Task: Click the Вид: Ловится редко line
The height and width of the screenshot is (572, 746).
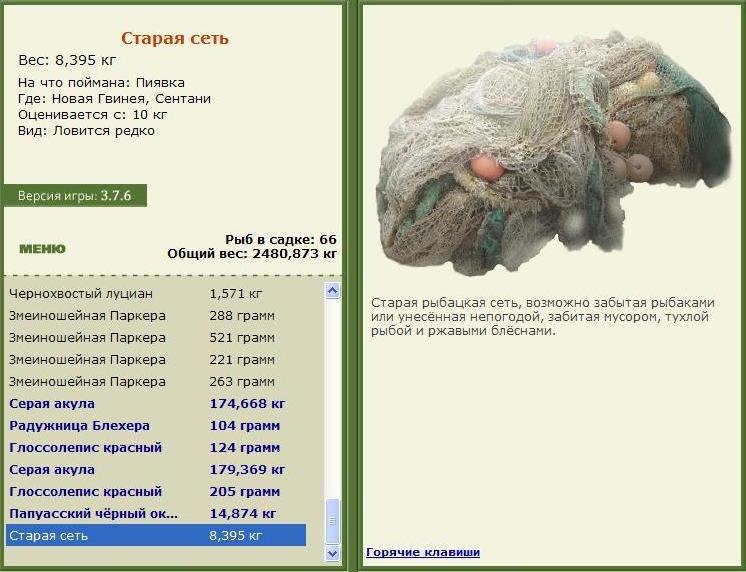Action: tap(86, 130)
